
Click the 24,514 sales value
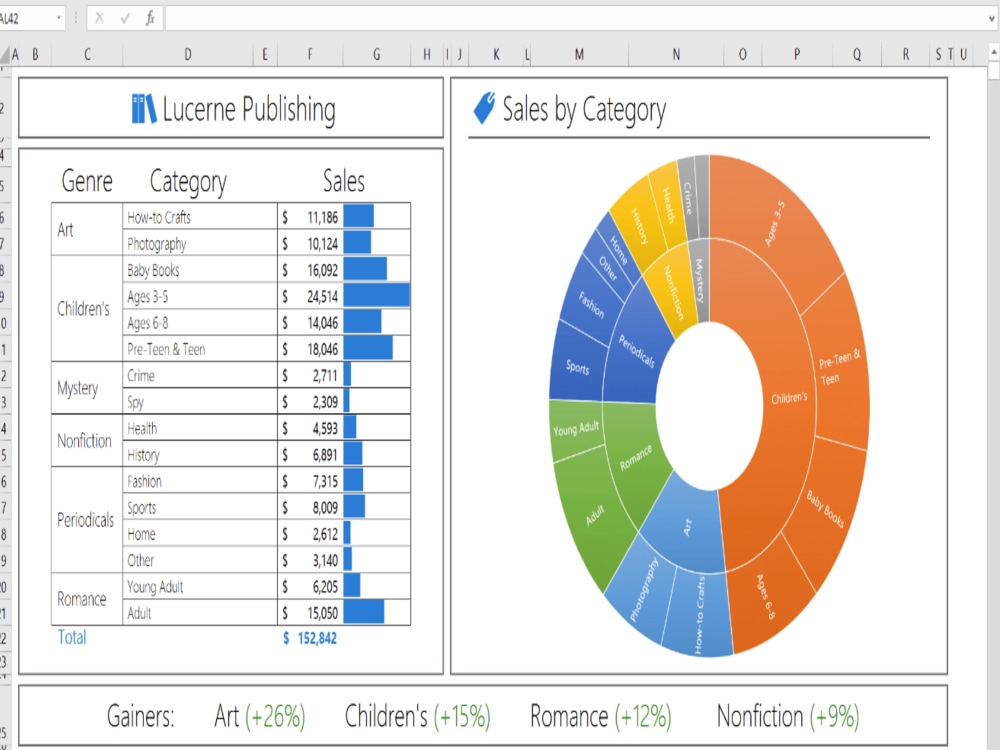[x=322, y=297]
